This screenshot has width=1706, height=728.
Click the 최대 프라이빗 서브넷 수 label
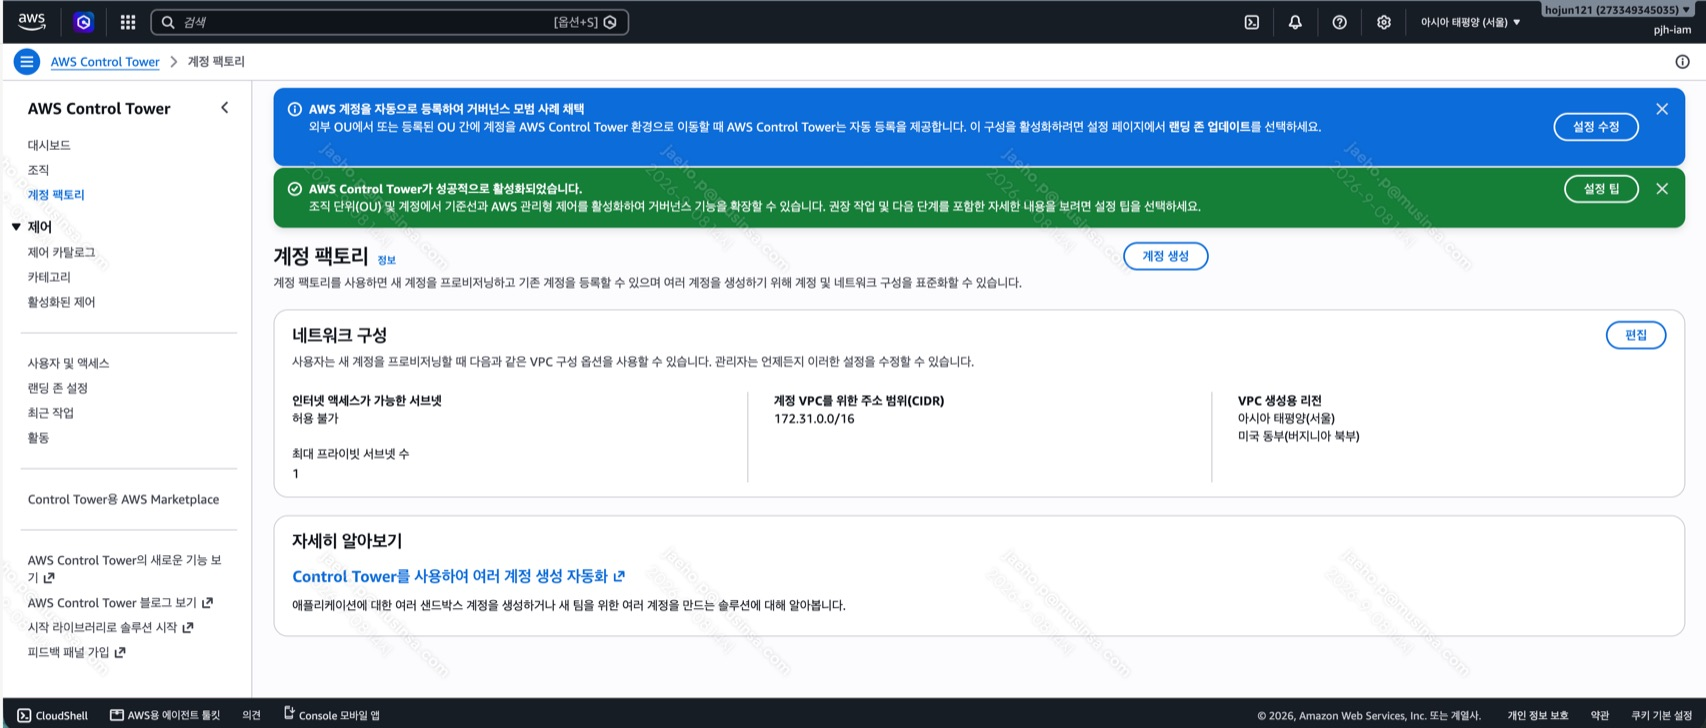coord(350,454)
